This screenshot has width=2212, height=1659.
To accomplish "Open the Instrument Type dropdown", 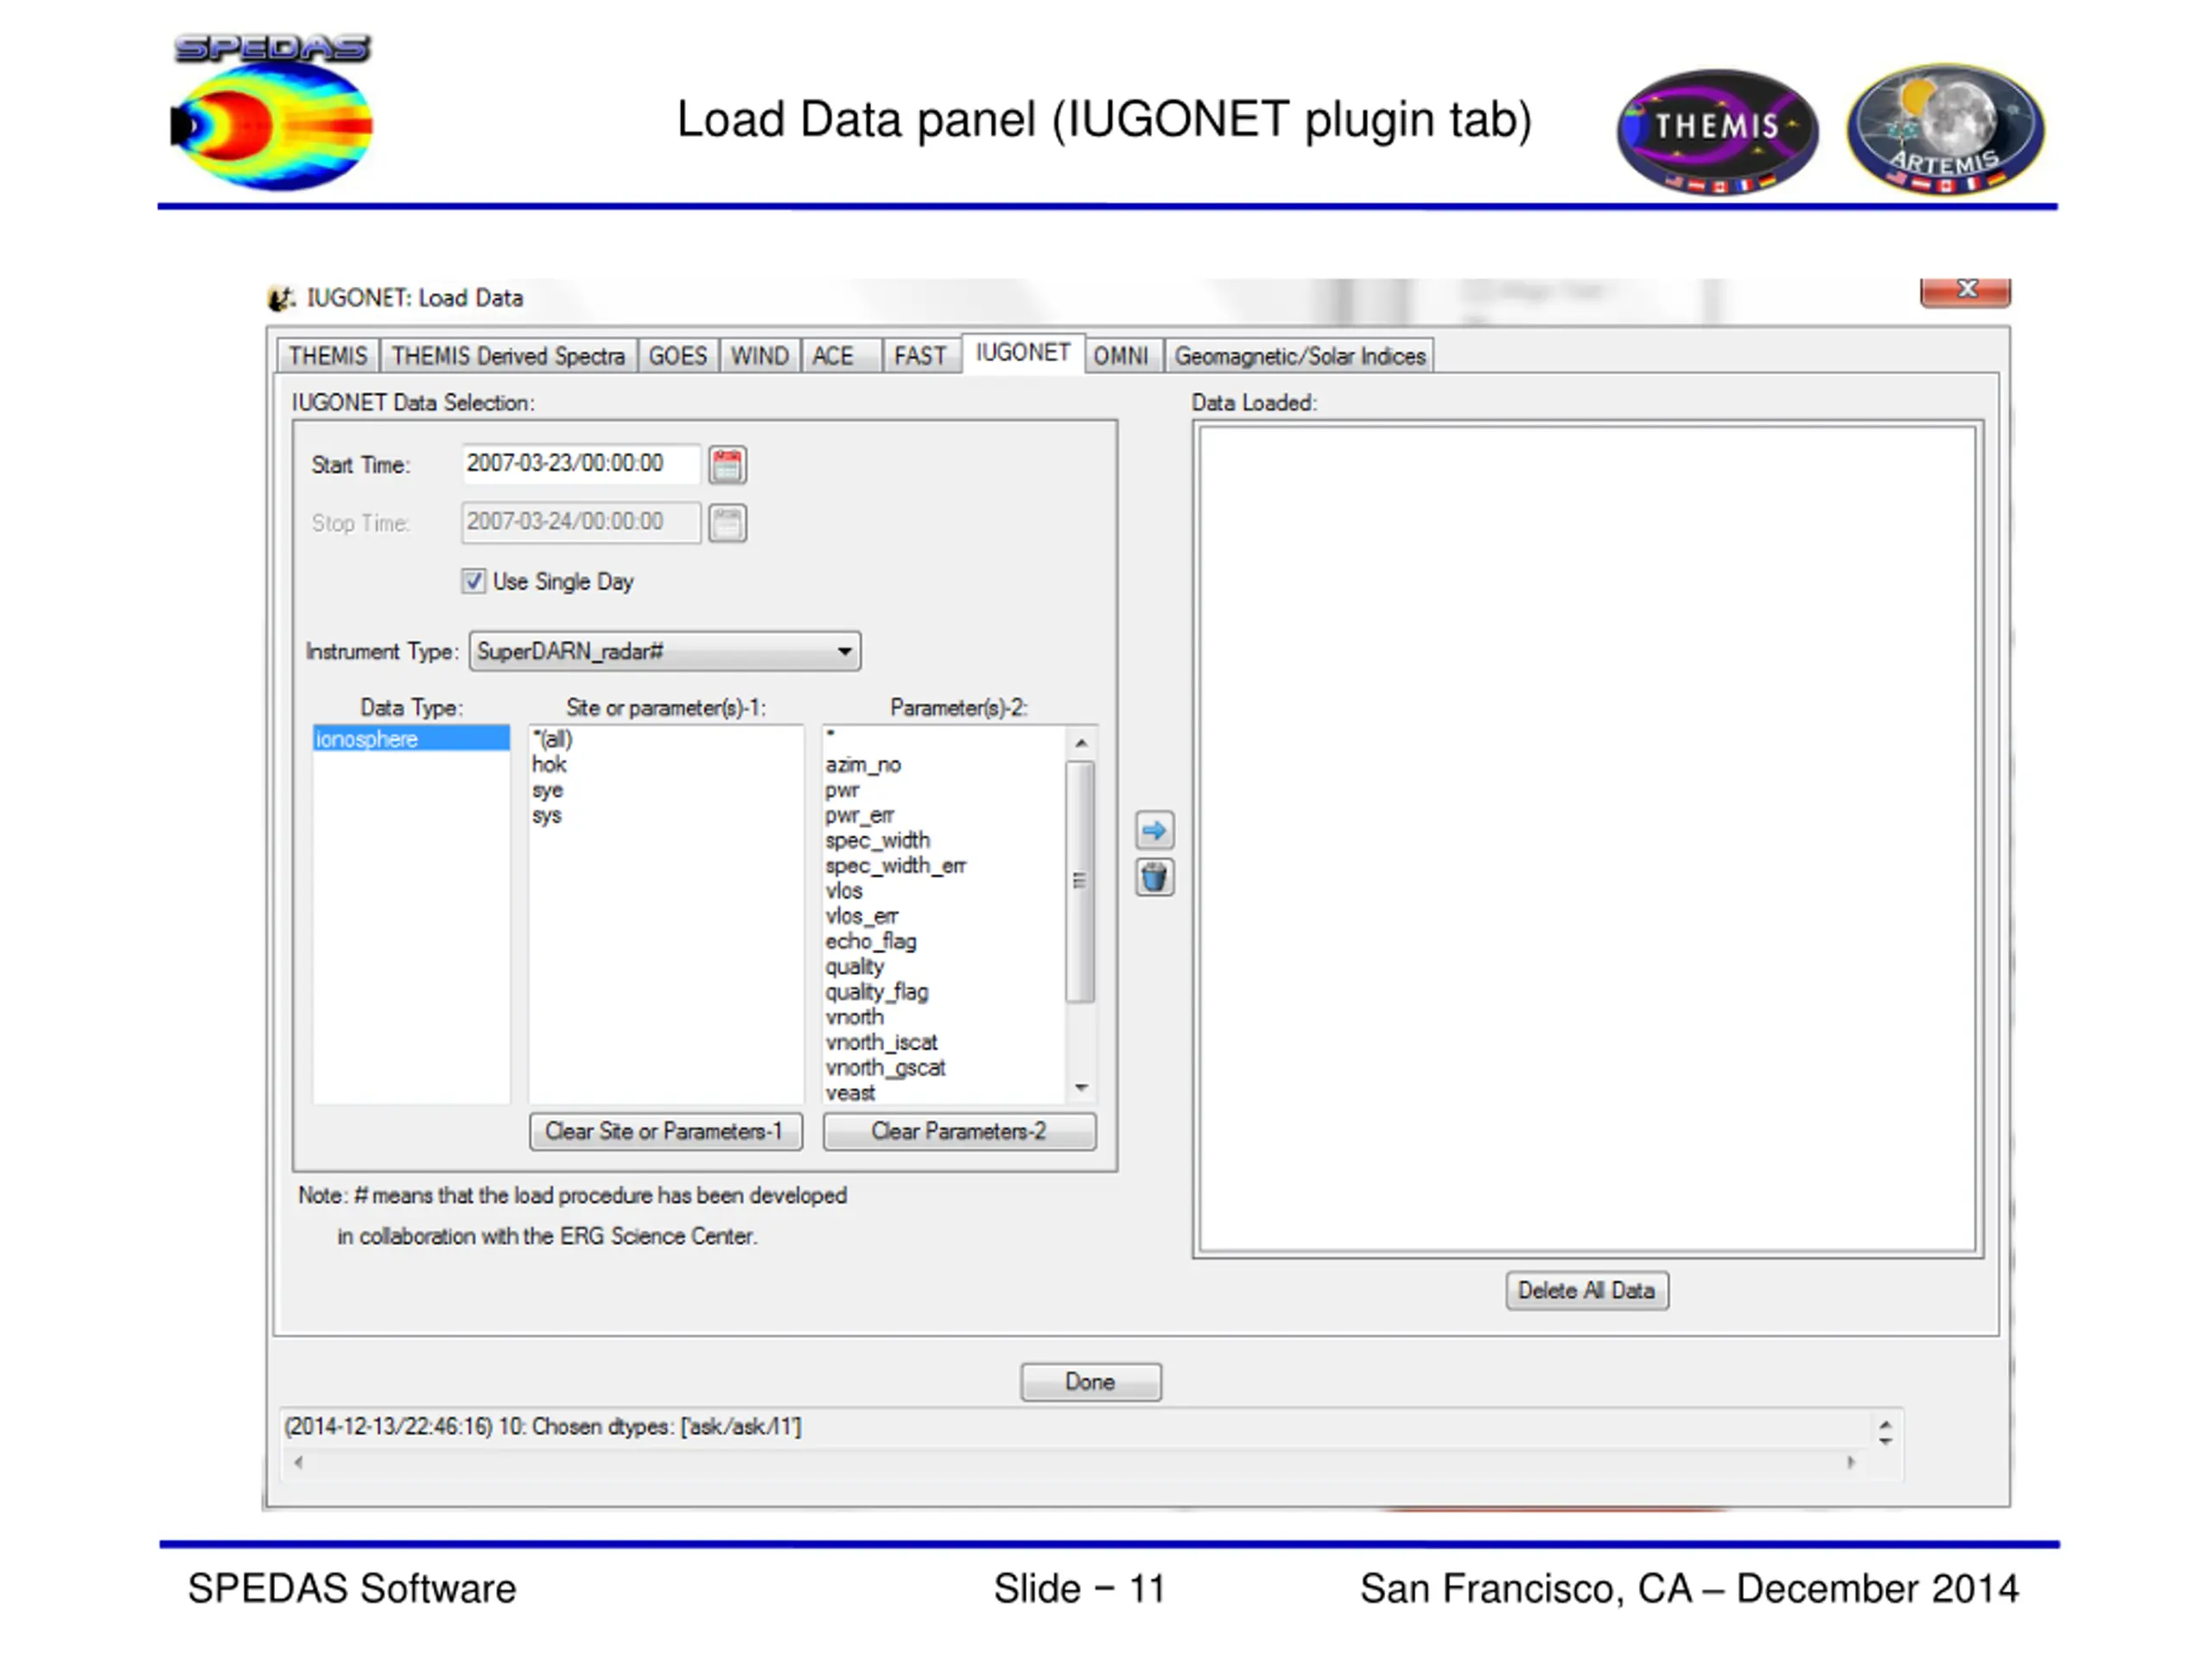I will pos(664,652).
